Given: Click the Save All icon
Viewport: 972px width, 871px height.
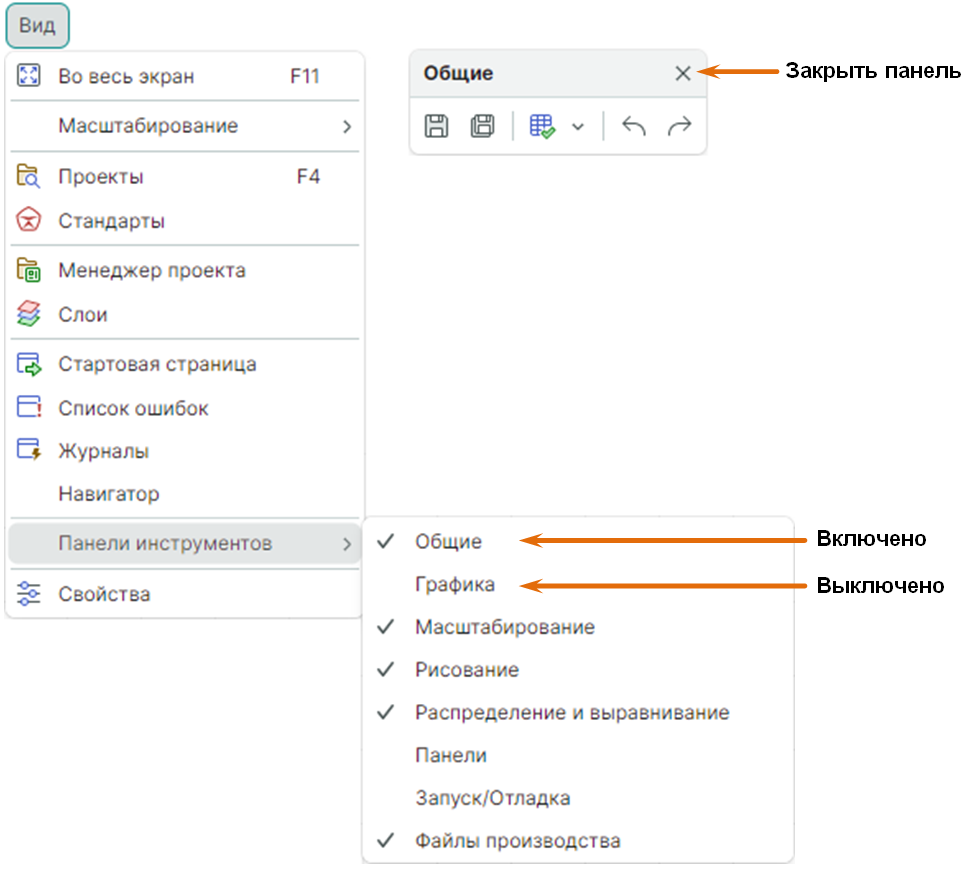Looking at the screenshot, I should point(482,126).
